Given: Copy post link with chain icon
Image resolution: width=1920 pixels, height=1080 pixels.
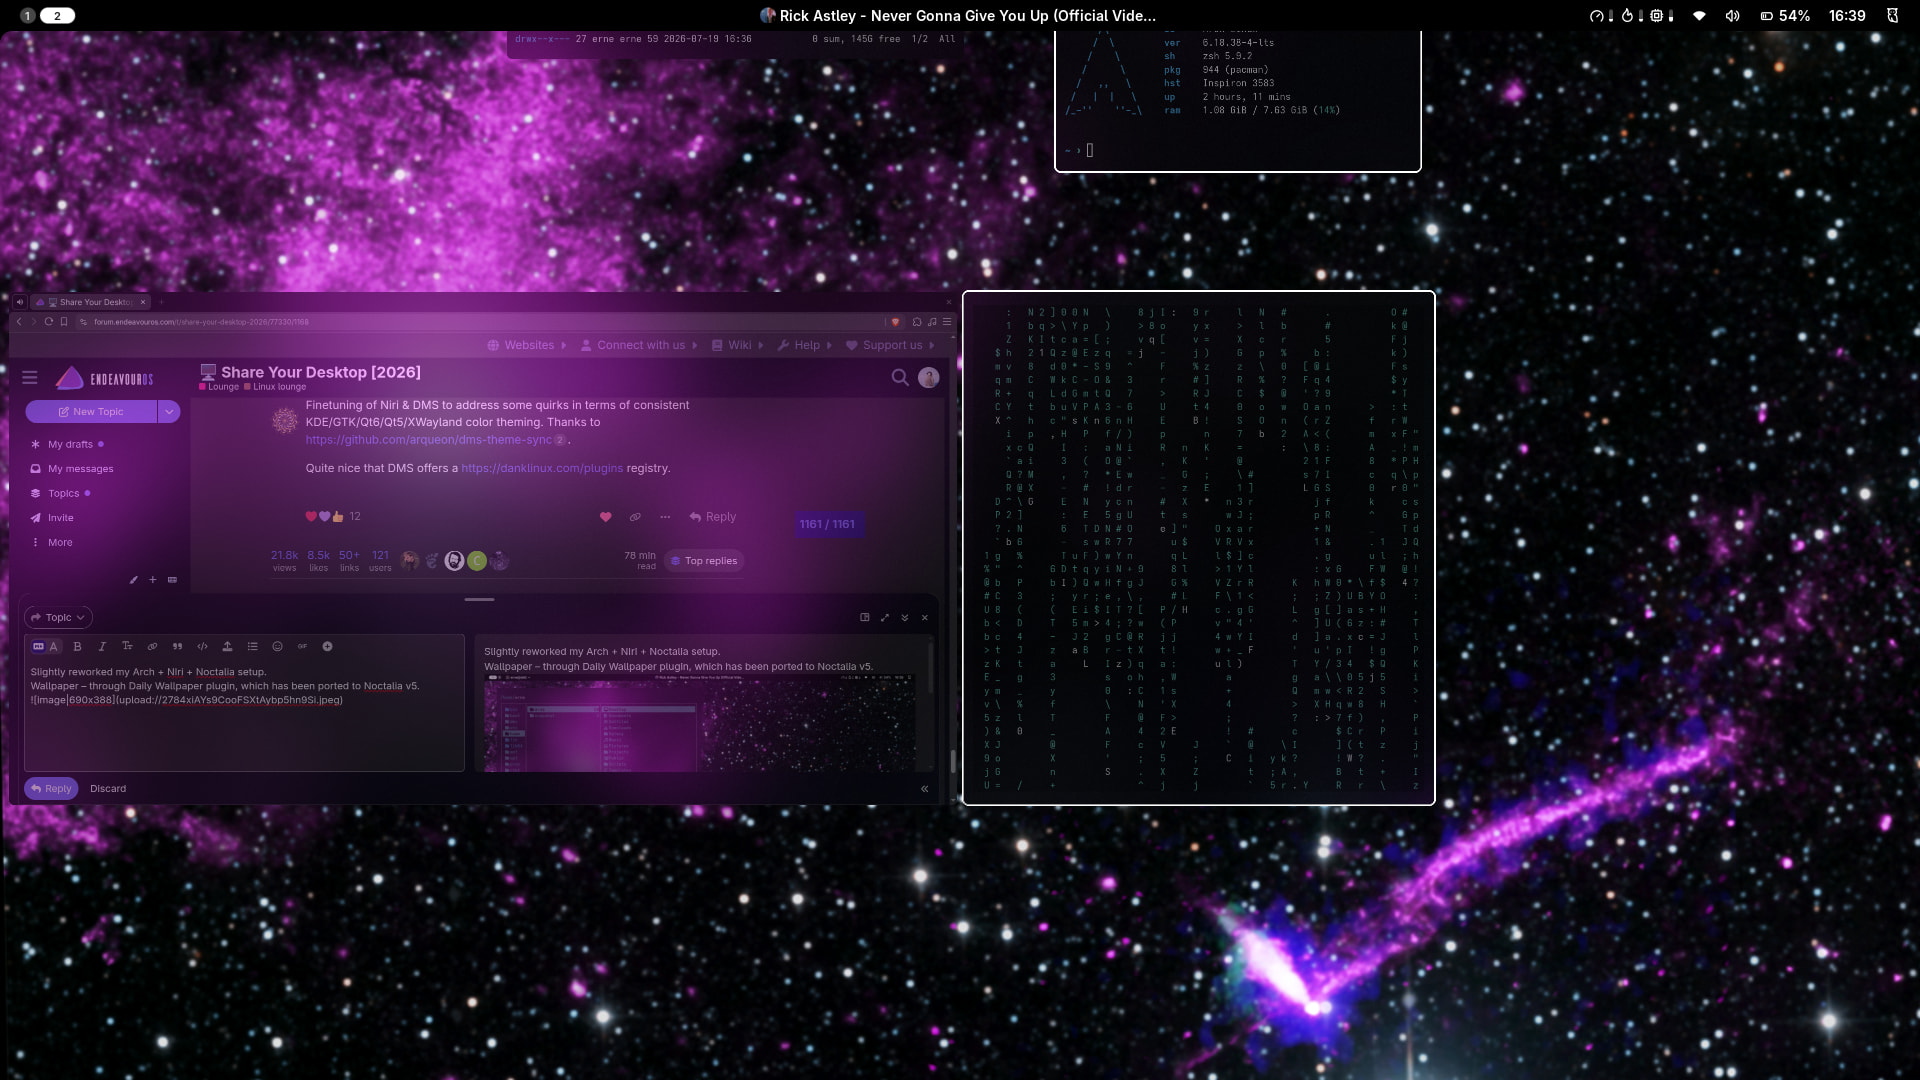Looking at the screenshot, I should pyautogui.click(x=635, y=517).
